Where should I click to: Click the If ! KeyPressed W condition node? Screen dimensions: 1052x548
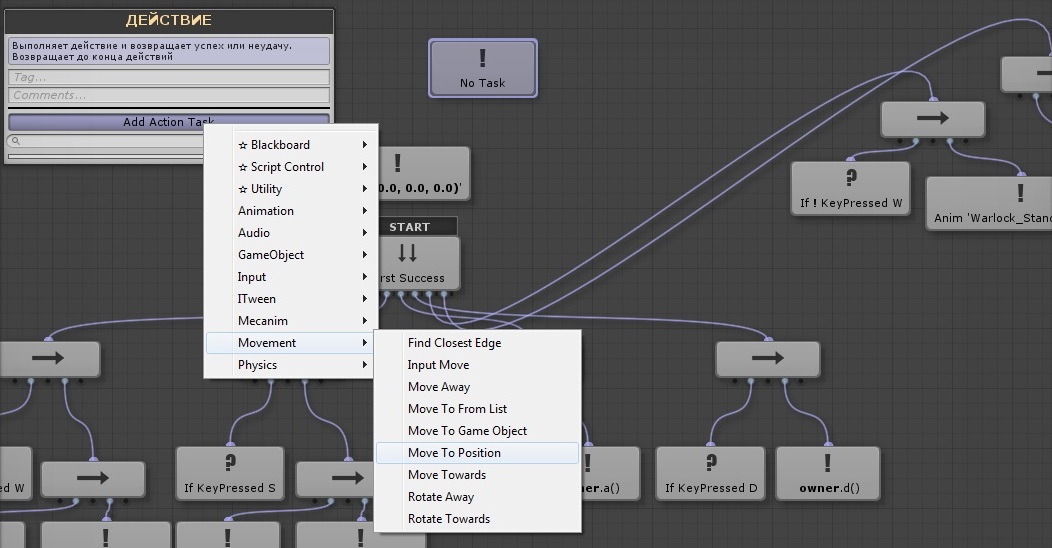click(x=851, y=188)
